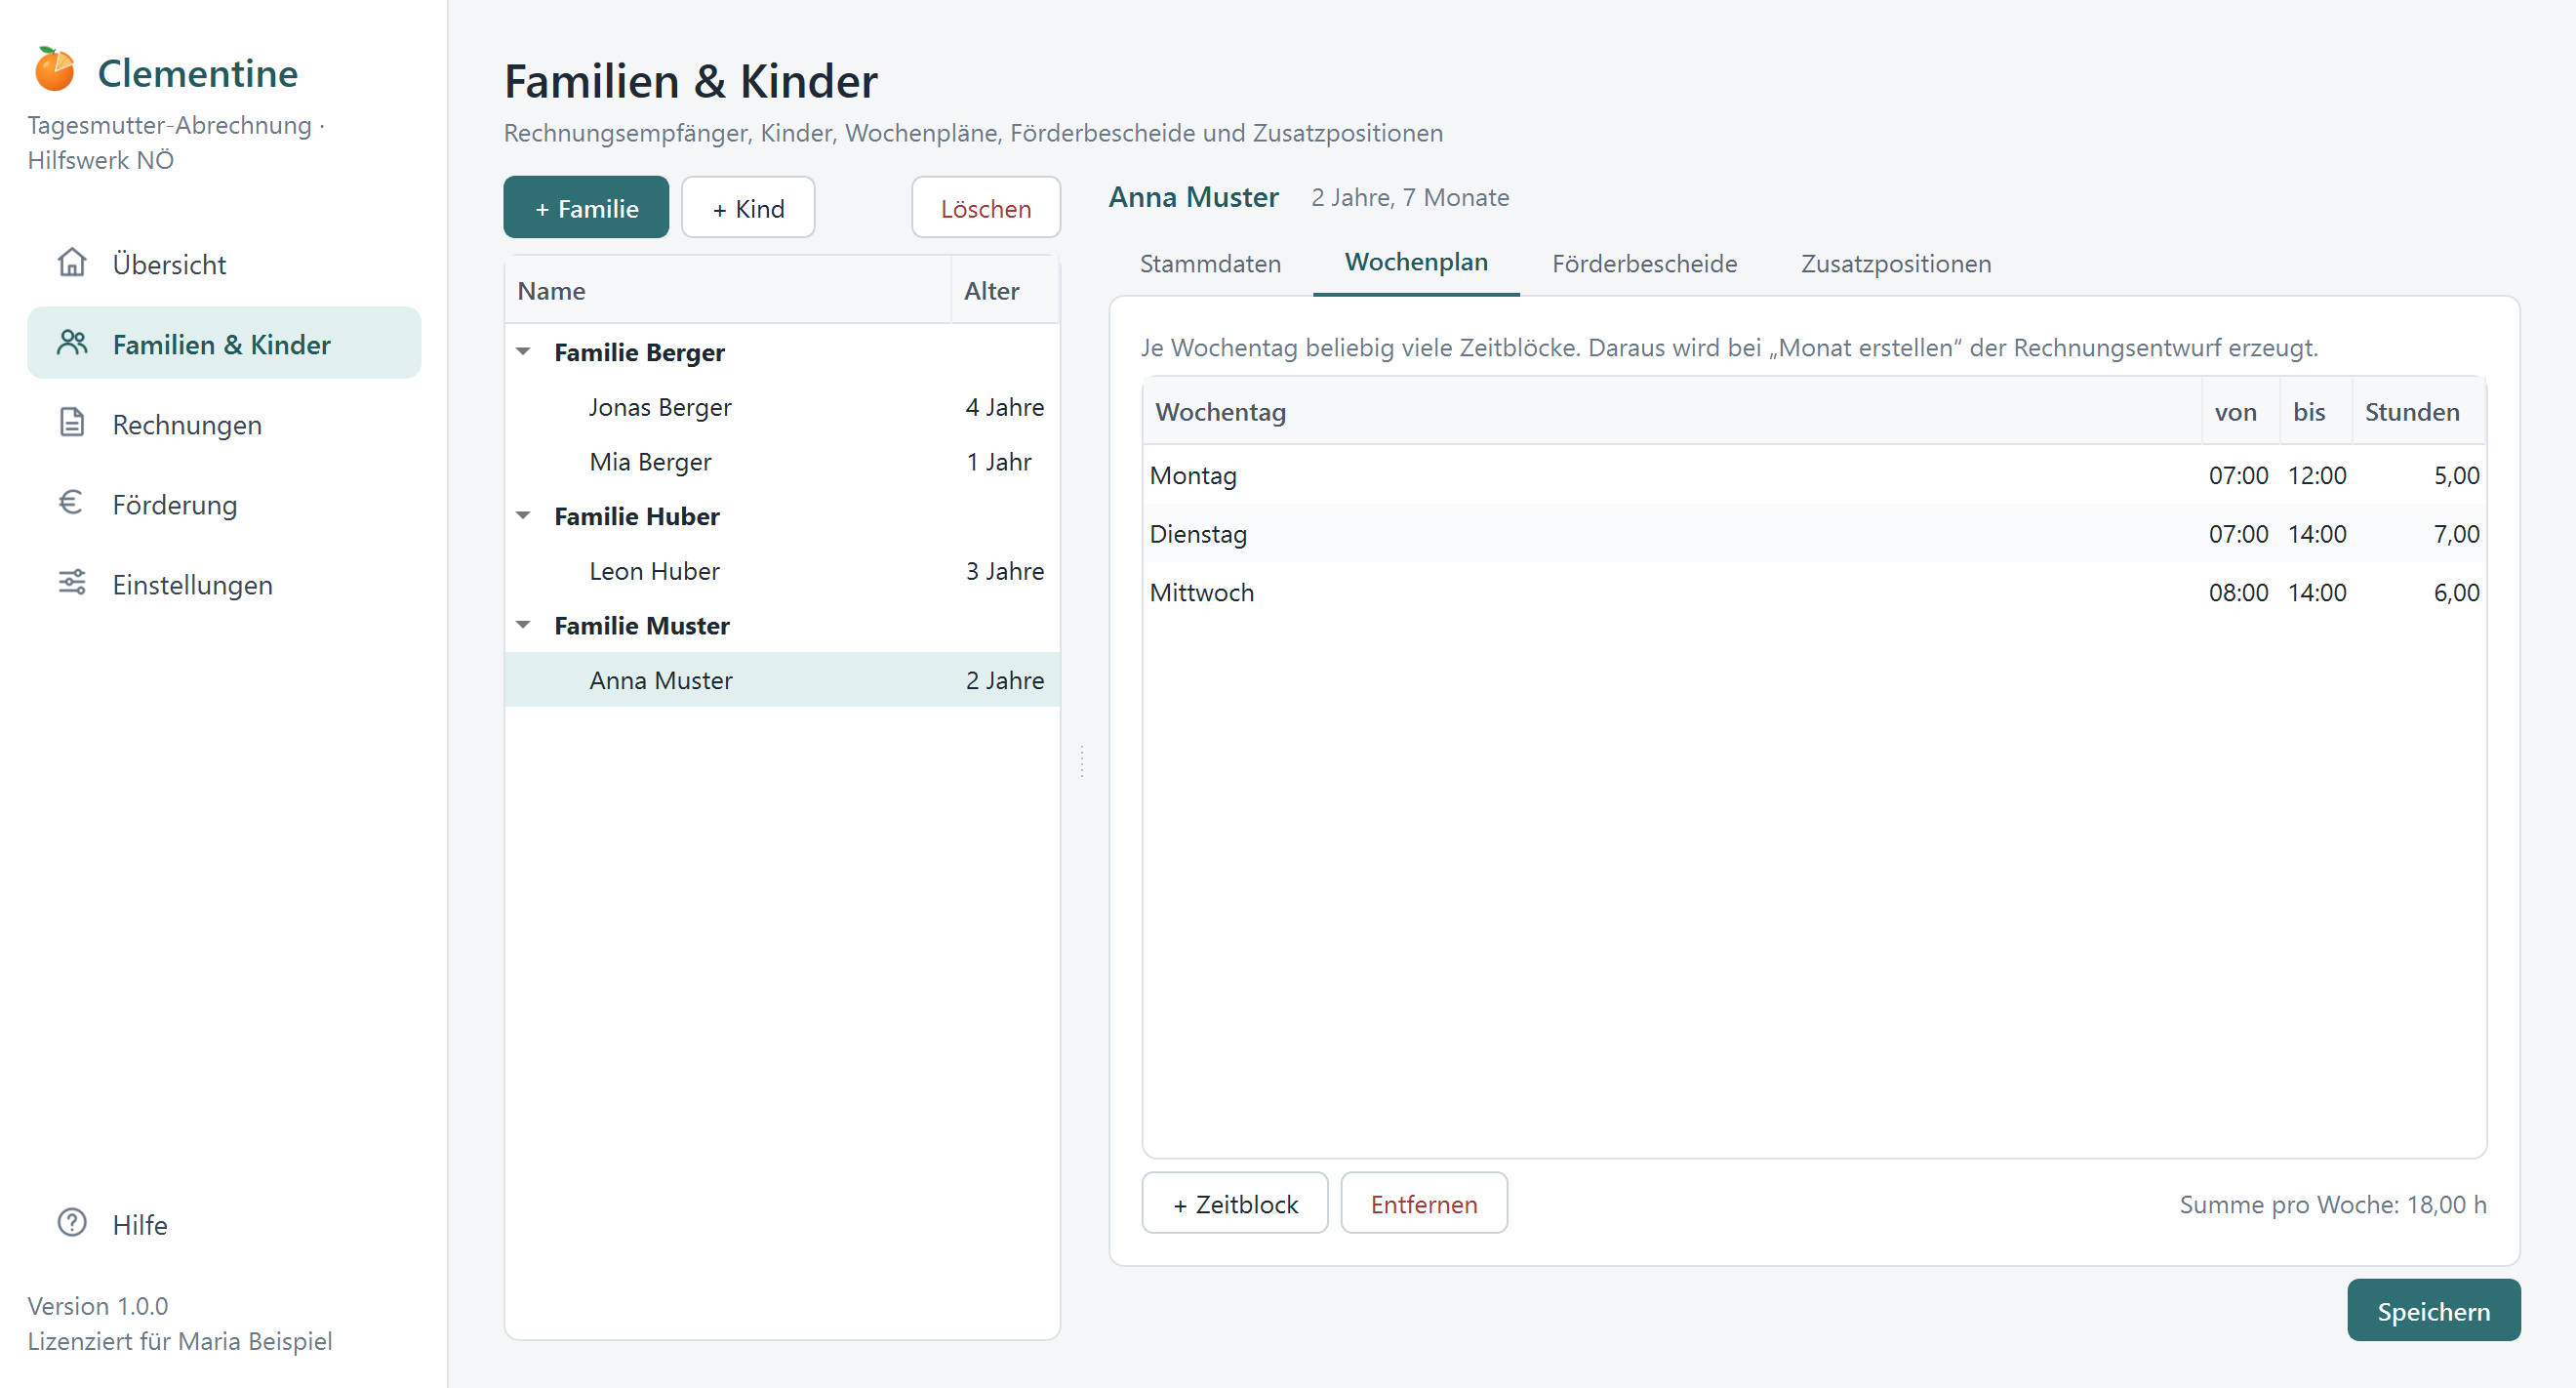Collapse the Familie Muster tree node
The height and width of the screenshot is (1388, 2576).
point(523,625)
